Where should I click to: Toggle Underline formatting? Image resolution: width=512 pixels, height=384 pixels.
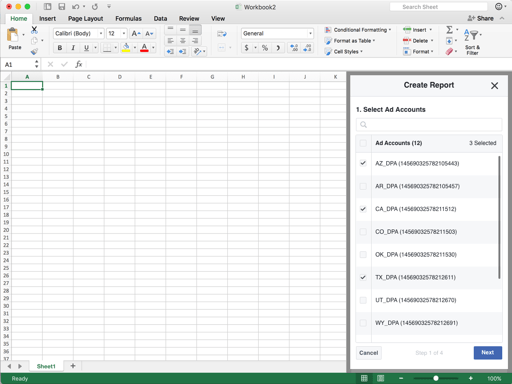pyautogui.click(x=86, y=48)
